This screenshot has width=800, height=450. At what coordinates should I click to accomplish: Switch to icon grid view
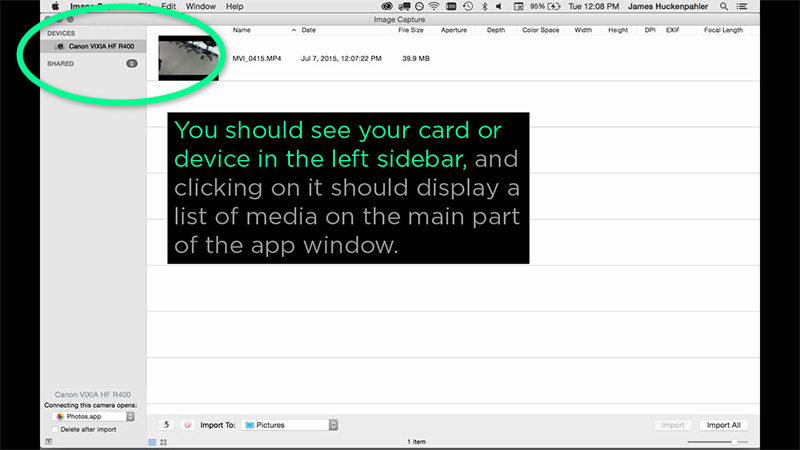point(163,442)
